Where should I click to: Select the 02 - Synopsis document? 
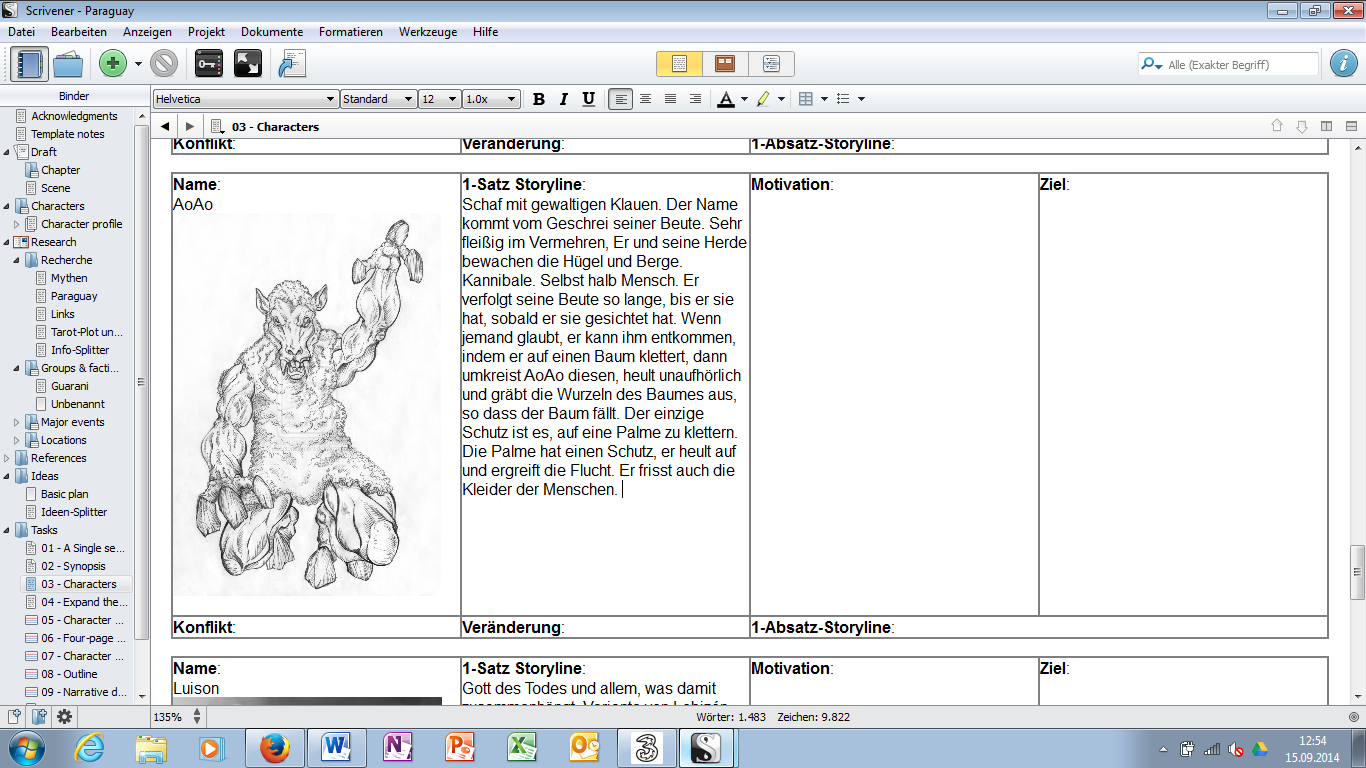[73, 566]
